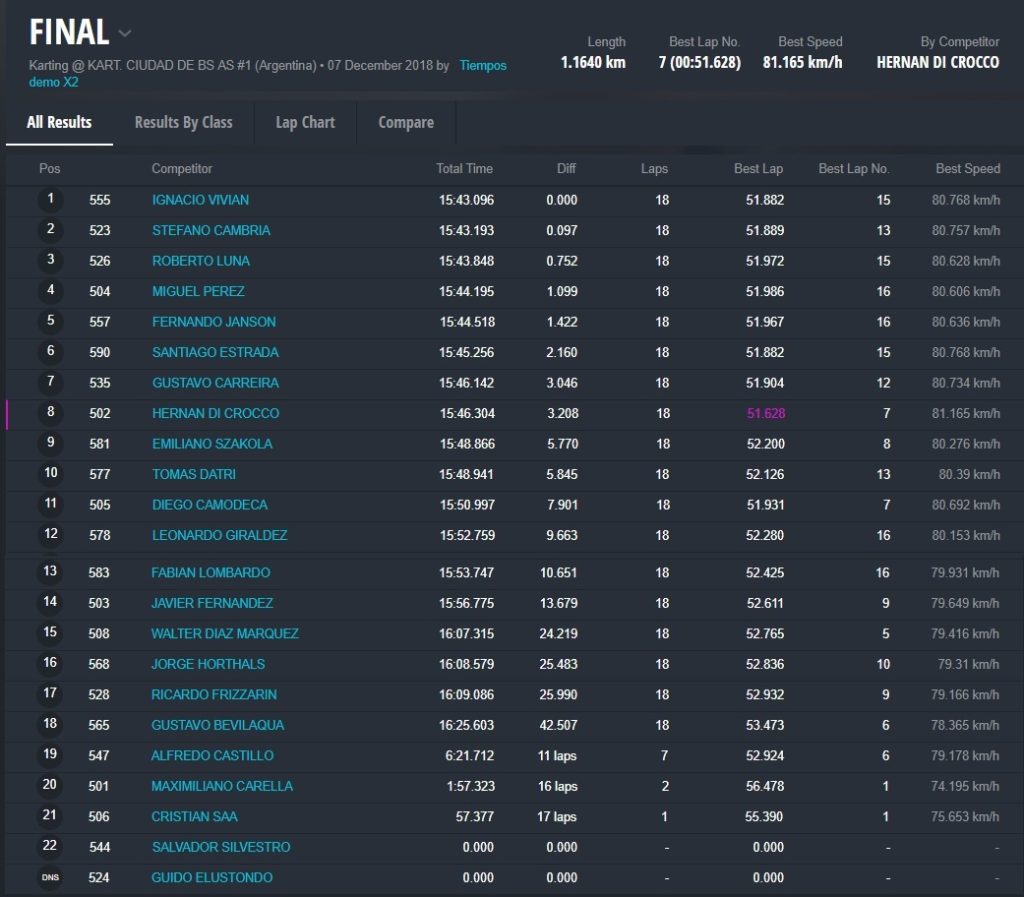Switch to the Results By Class tab

point(183,122)
